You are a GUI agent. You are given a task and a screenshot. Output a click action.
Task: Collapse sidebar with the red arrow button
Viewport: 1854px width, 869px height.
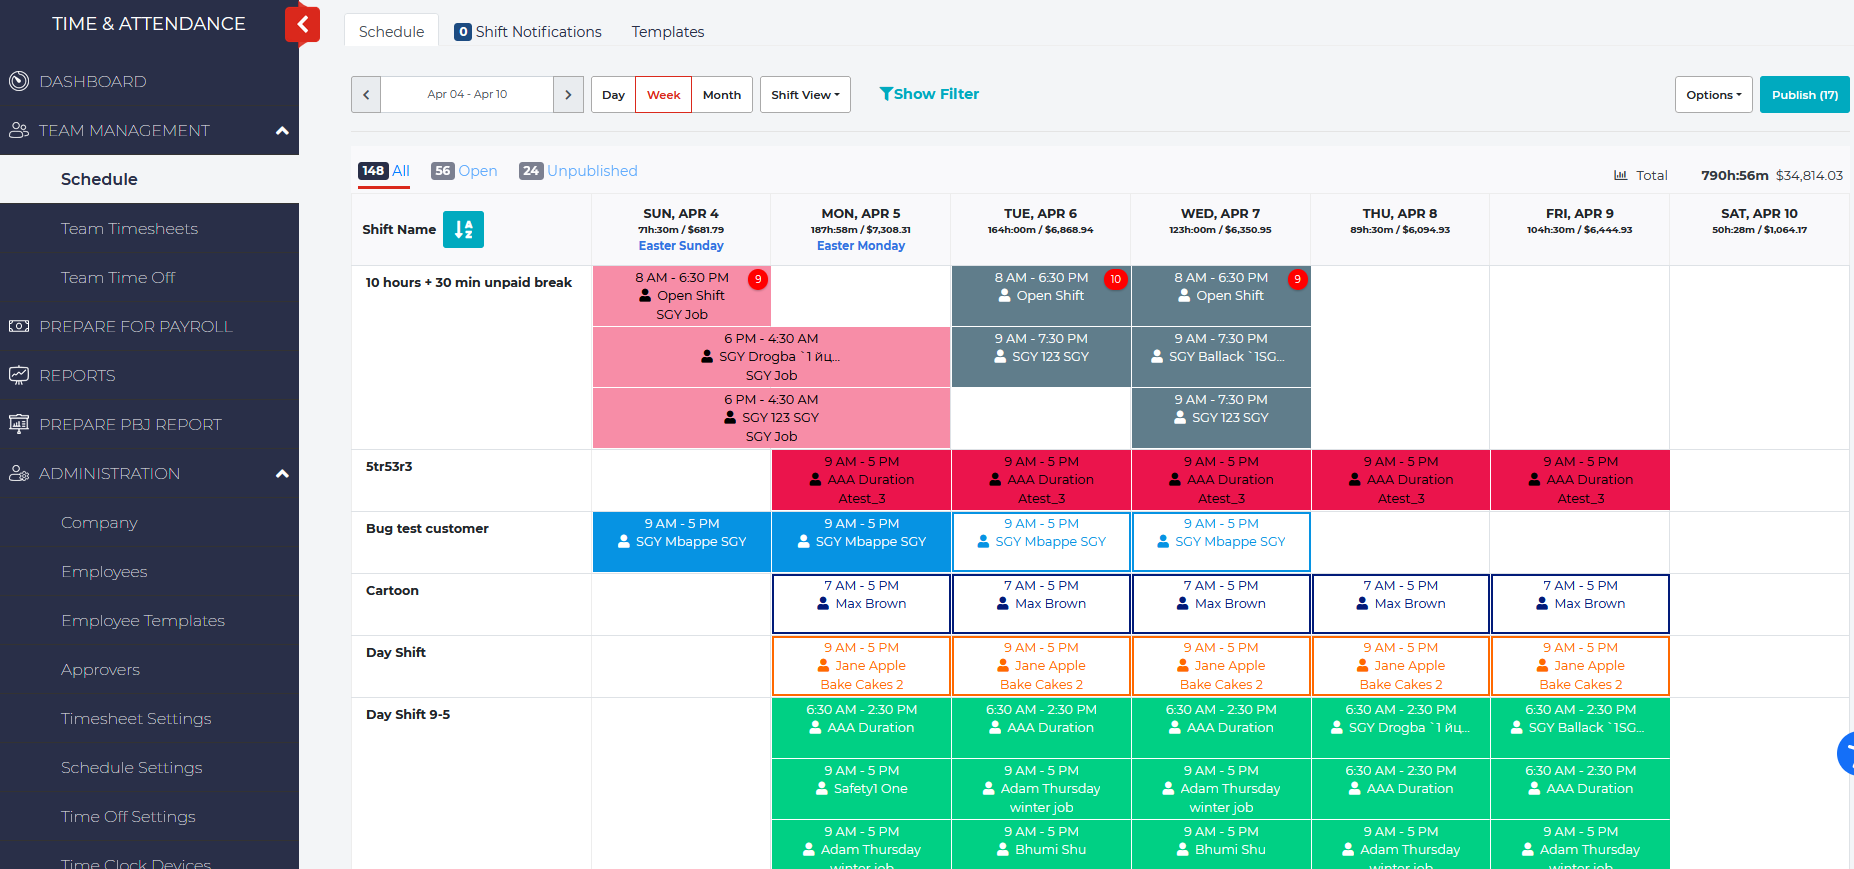(x=302, y=25)
